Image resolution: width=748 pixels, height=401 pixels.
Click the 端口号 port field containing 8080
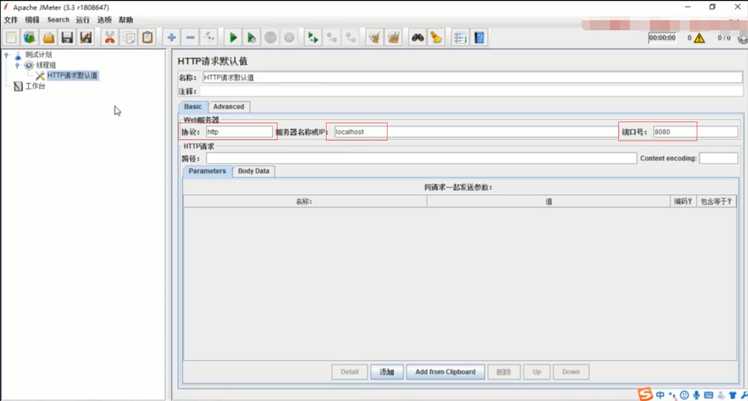(695, 132)
